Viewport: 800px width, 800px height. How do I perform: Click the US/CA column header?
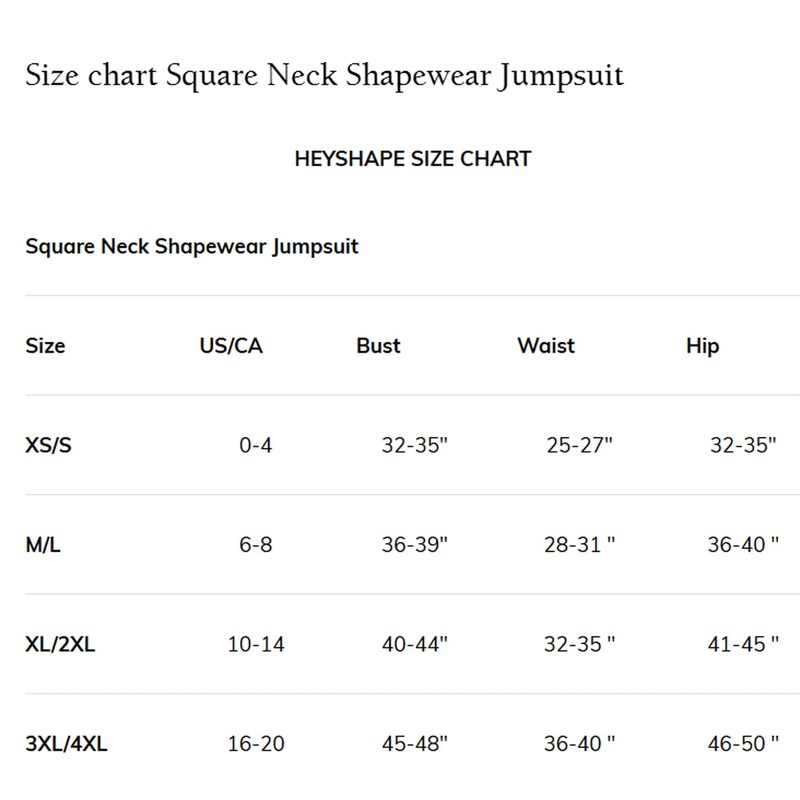coord(232,346)
